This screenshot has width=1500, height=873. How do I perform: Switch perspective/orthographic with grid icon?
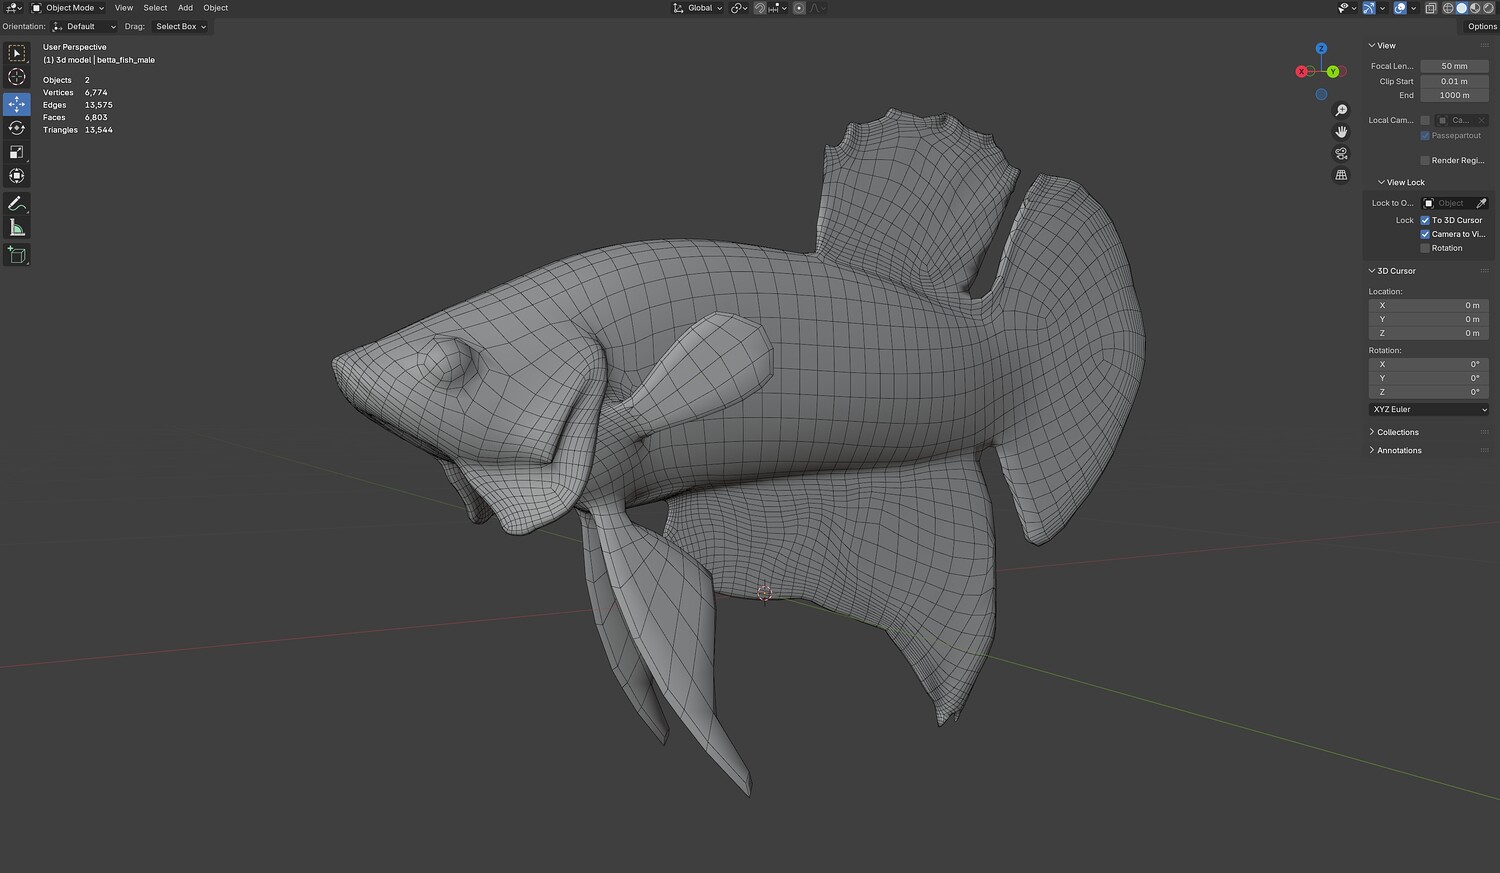click(1342, 175)
